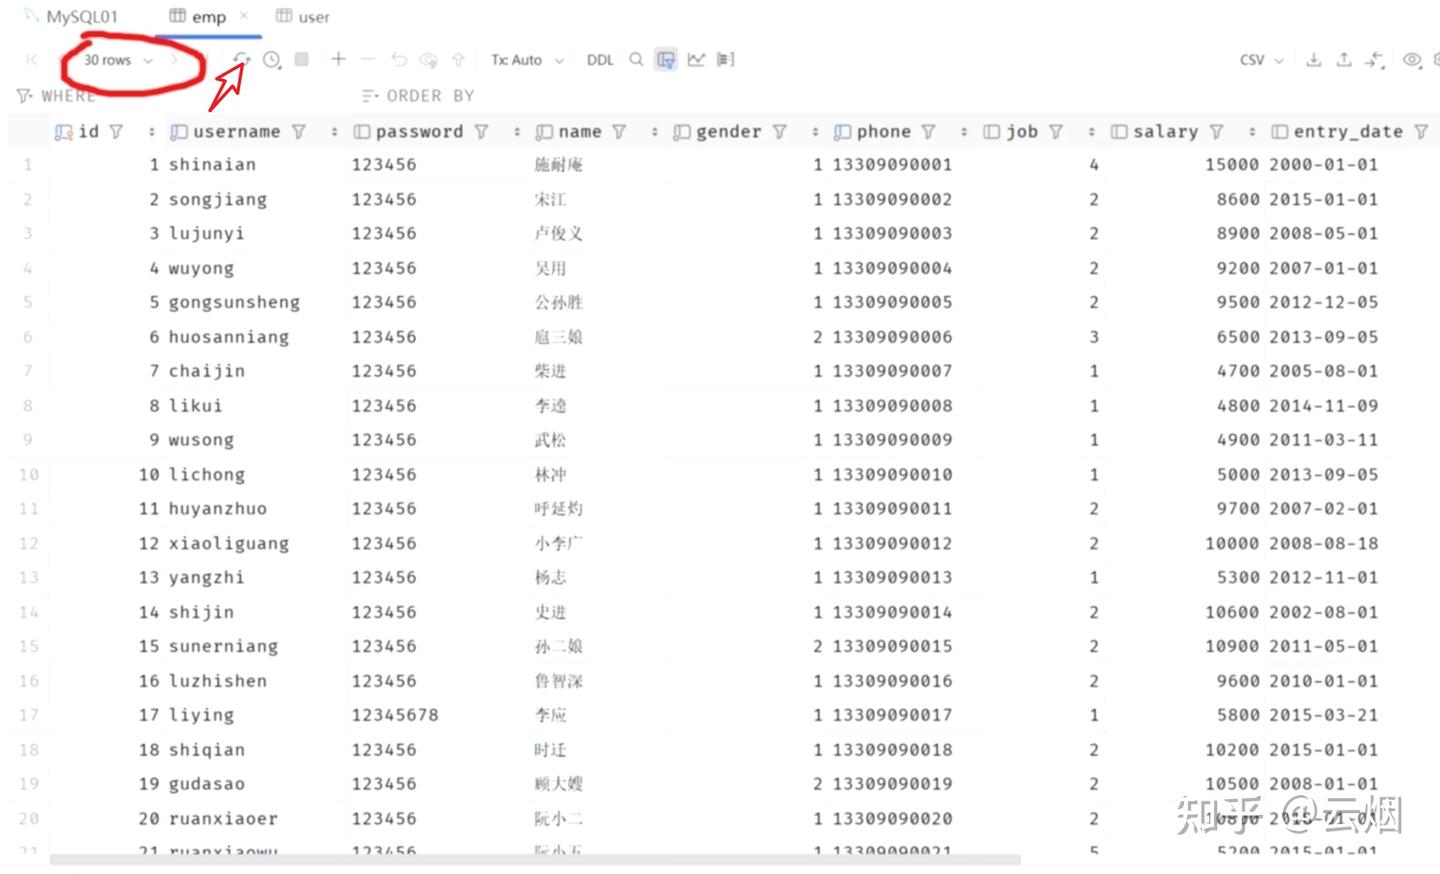The width and height of the screenshot is (1440, 874).
Task: Open the chart view icon
Action: [x=696, y=60]
